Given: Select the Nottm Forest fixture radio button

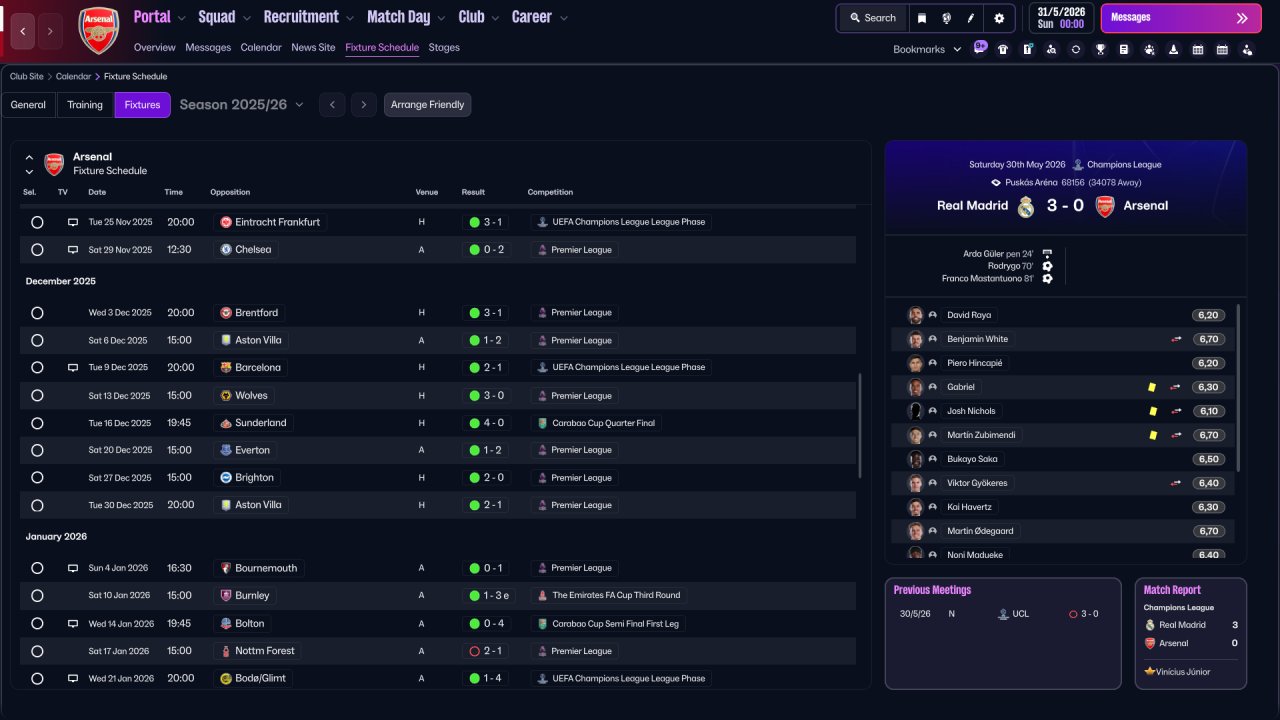Looking at the screenshot, I should 37,651.
